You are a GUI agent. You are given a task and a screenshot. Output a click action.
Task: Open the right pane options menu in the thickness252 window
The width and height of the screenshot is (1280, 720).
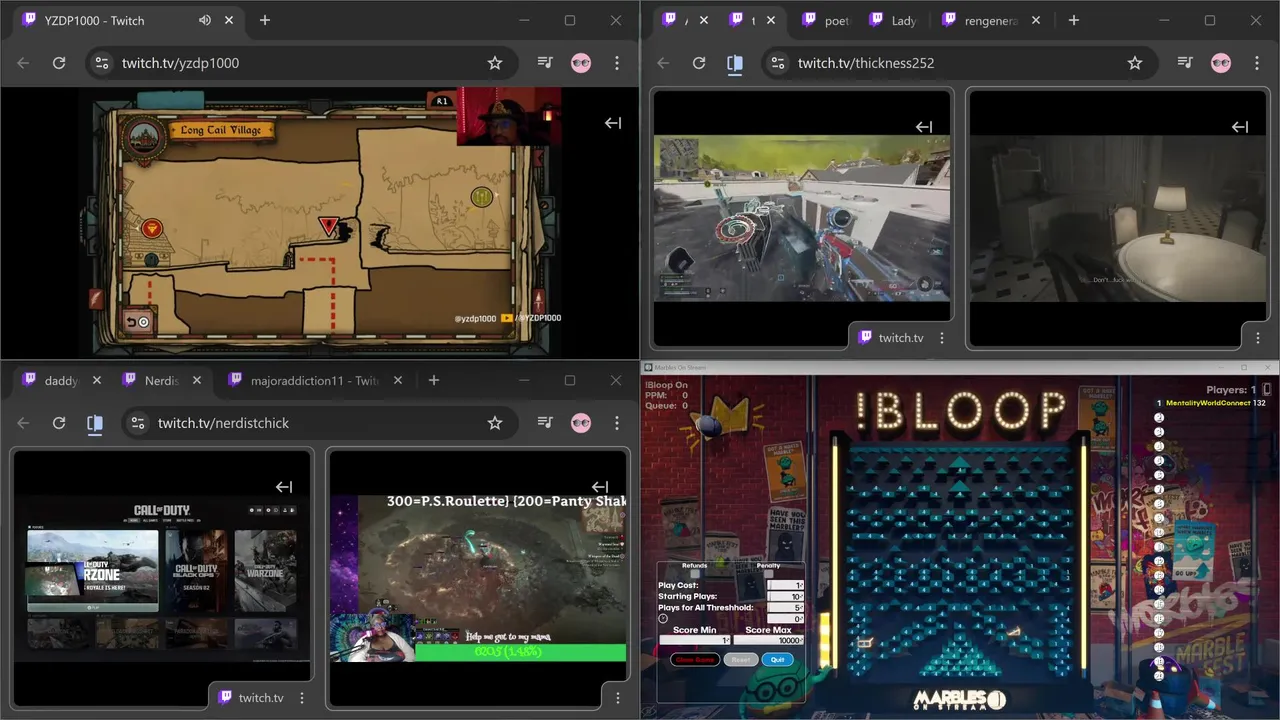(1257, 338)
